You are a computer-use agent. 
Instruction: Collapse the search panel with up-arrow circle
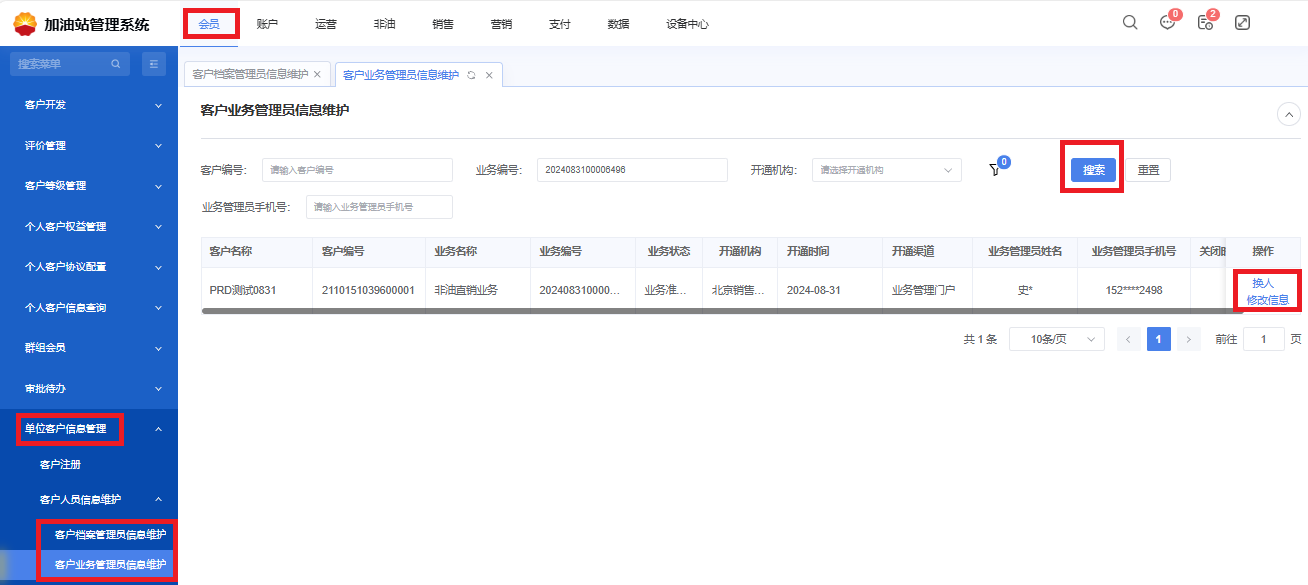pyautogui.click(x=1289, y=114)
